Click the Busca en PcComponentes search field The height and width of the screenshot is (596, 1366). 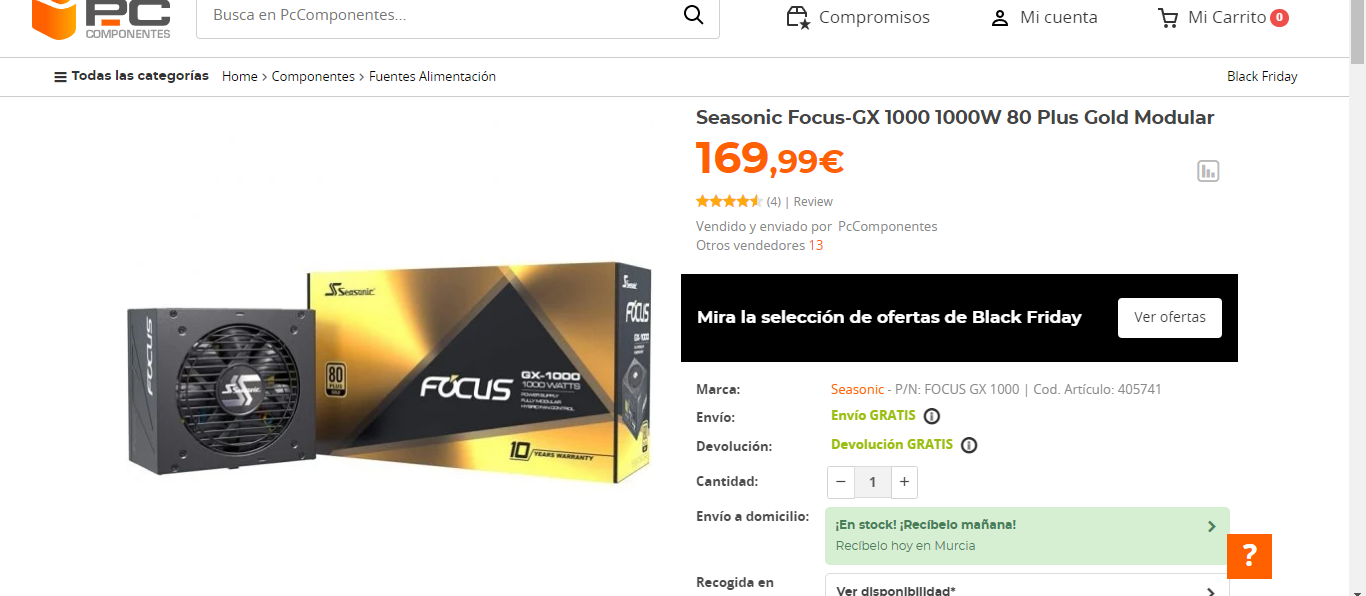pos(438,16)
